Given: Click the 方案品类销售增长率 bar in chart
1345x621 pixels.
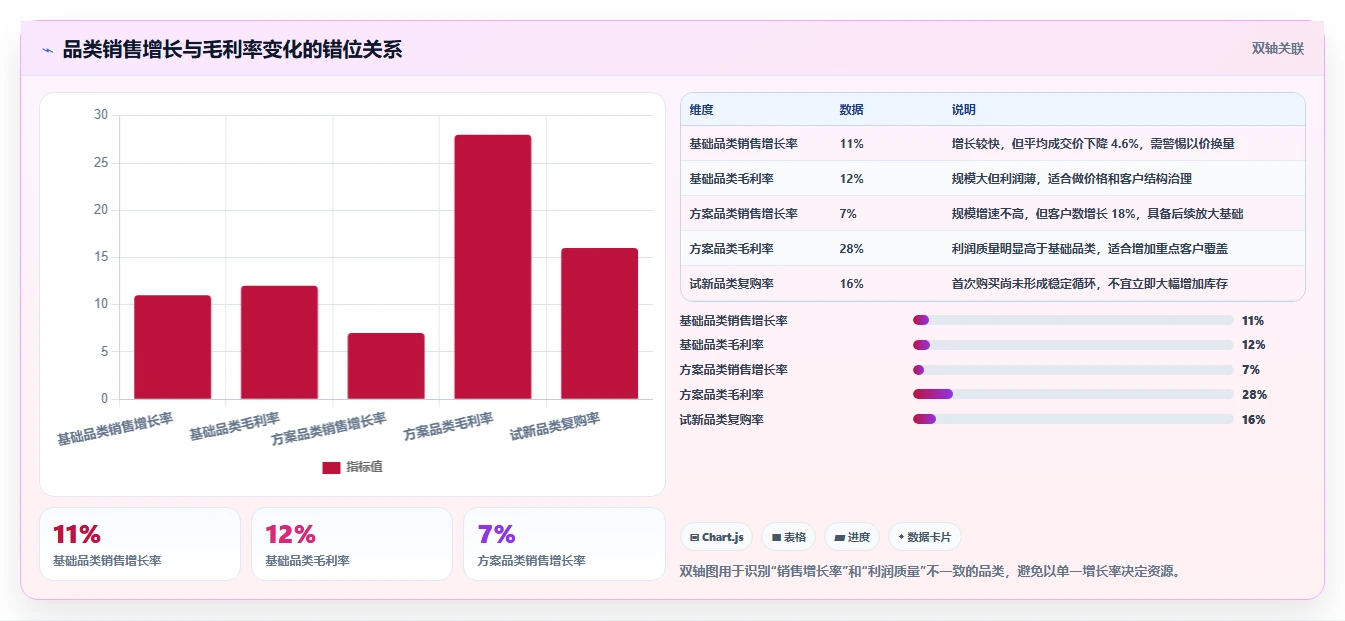Looking at the screenshot, I should click(386, 366).
